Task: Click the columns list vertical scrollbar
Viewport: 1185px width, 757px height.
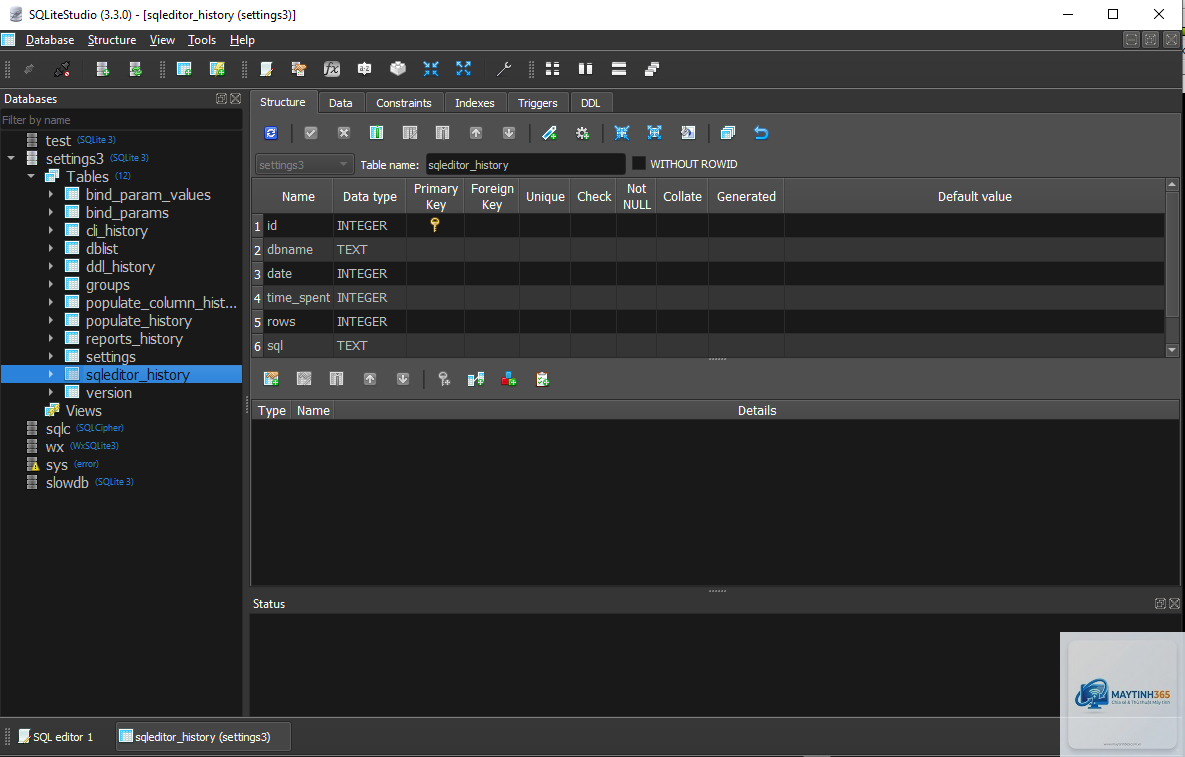Action: coord(1171,267)
